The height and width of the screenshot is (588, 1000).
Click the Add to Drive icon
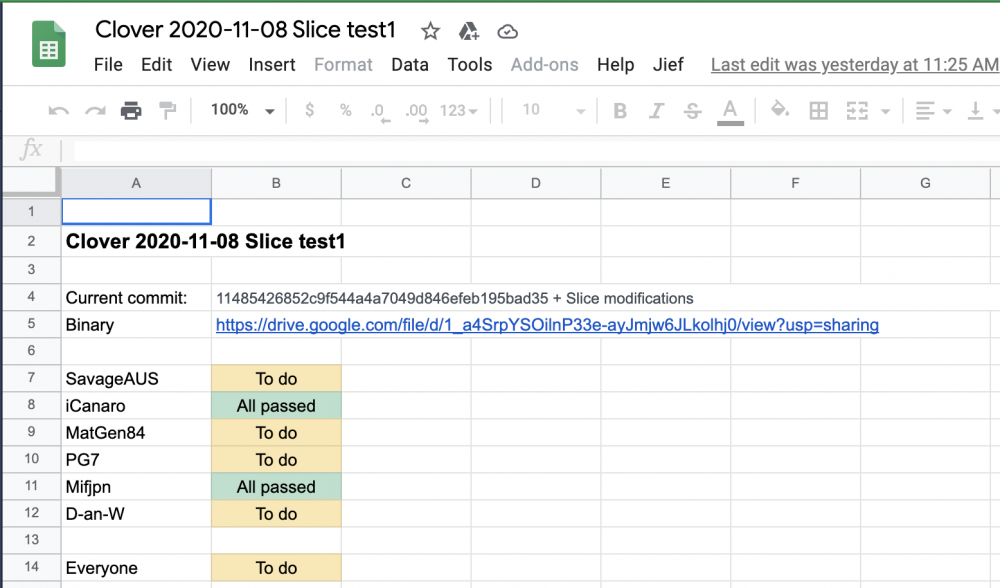(x=469, y=31)
